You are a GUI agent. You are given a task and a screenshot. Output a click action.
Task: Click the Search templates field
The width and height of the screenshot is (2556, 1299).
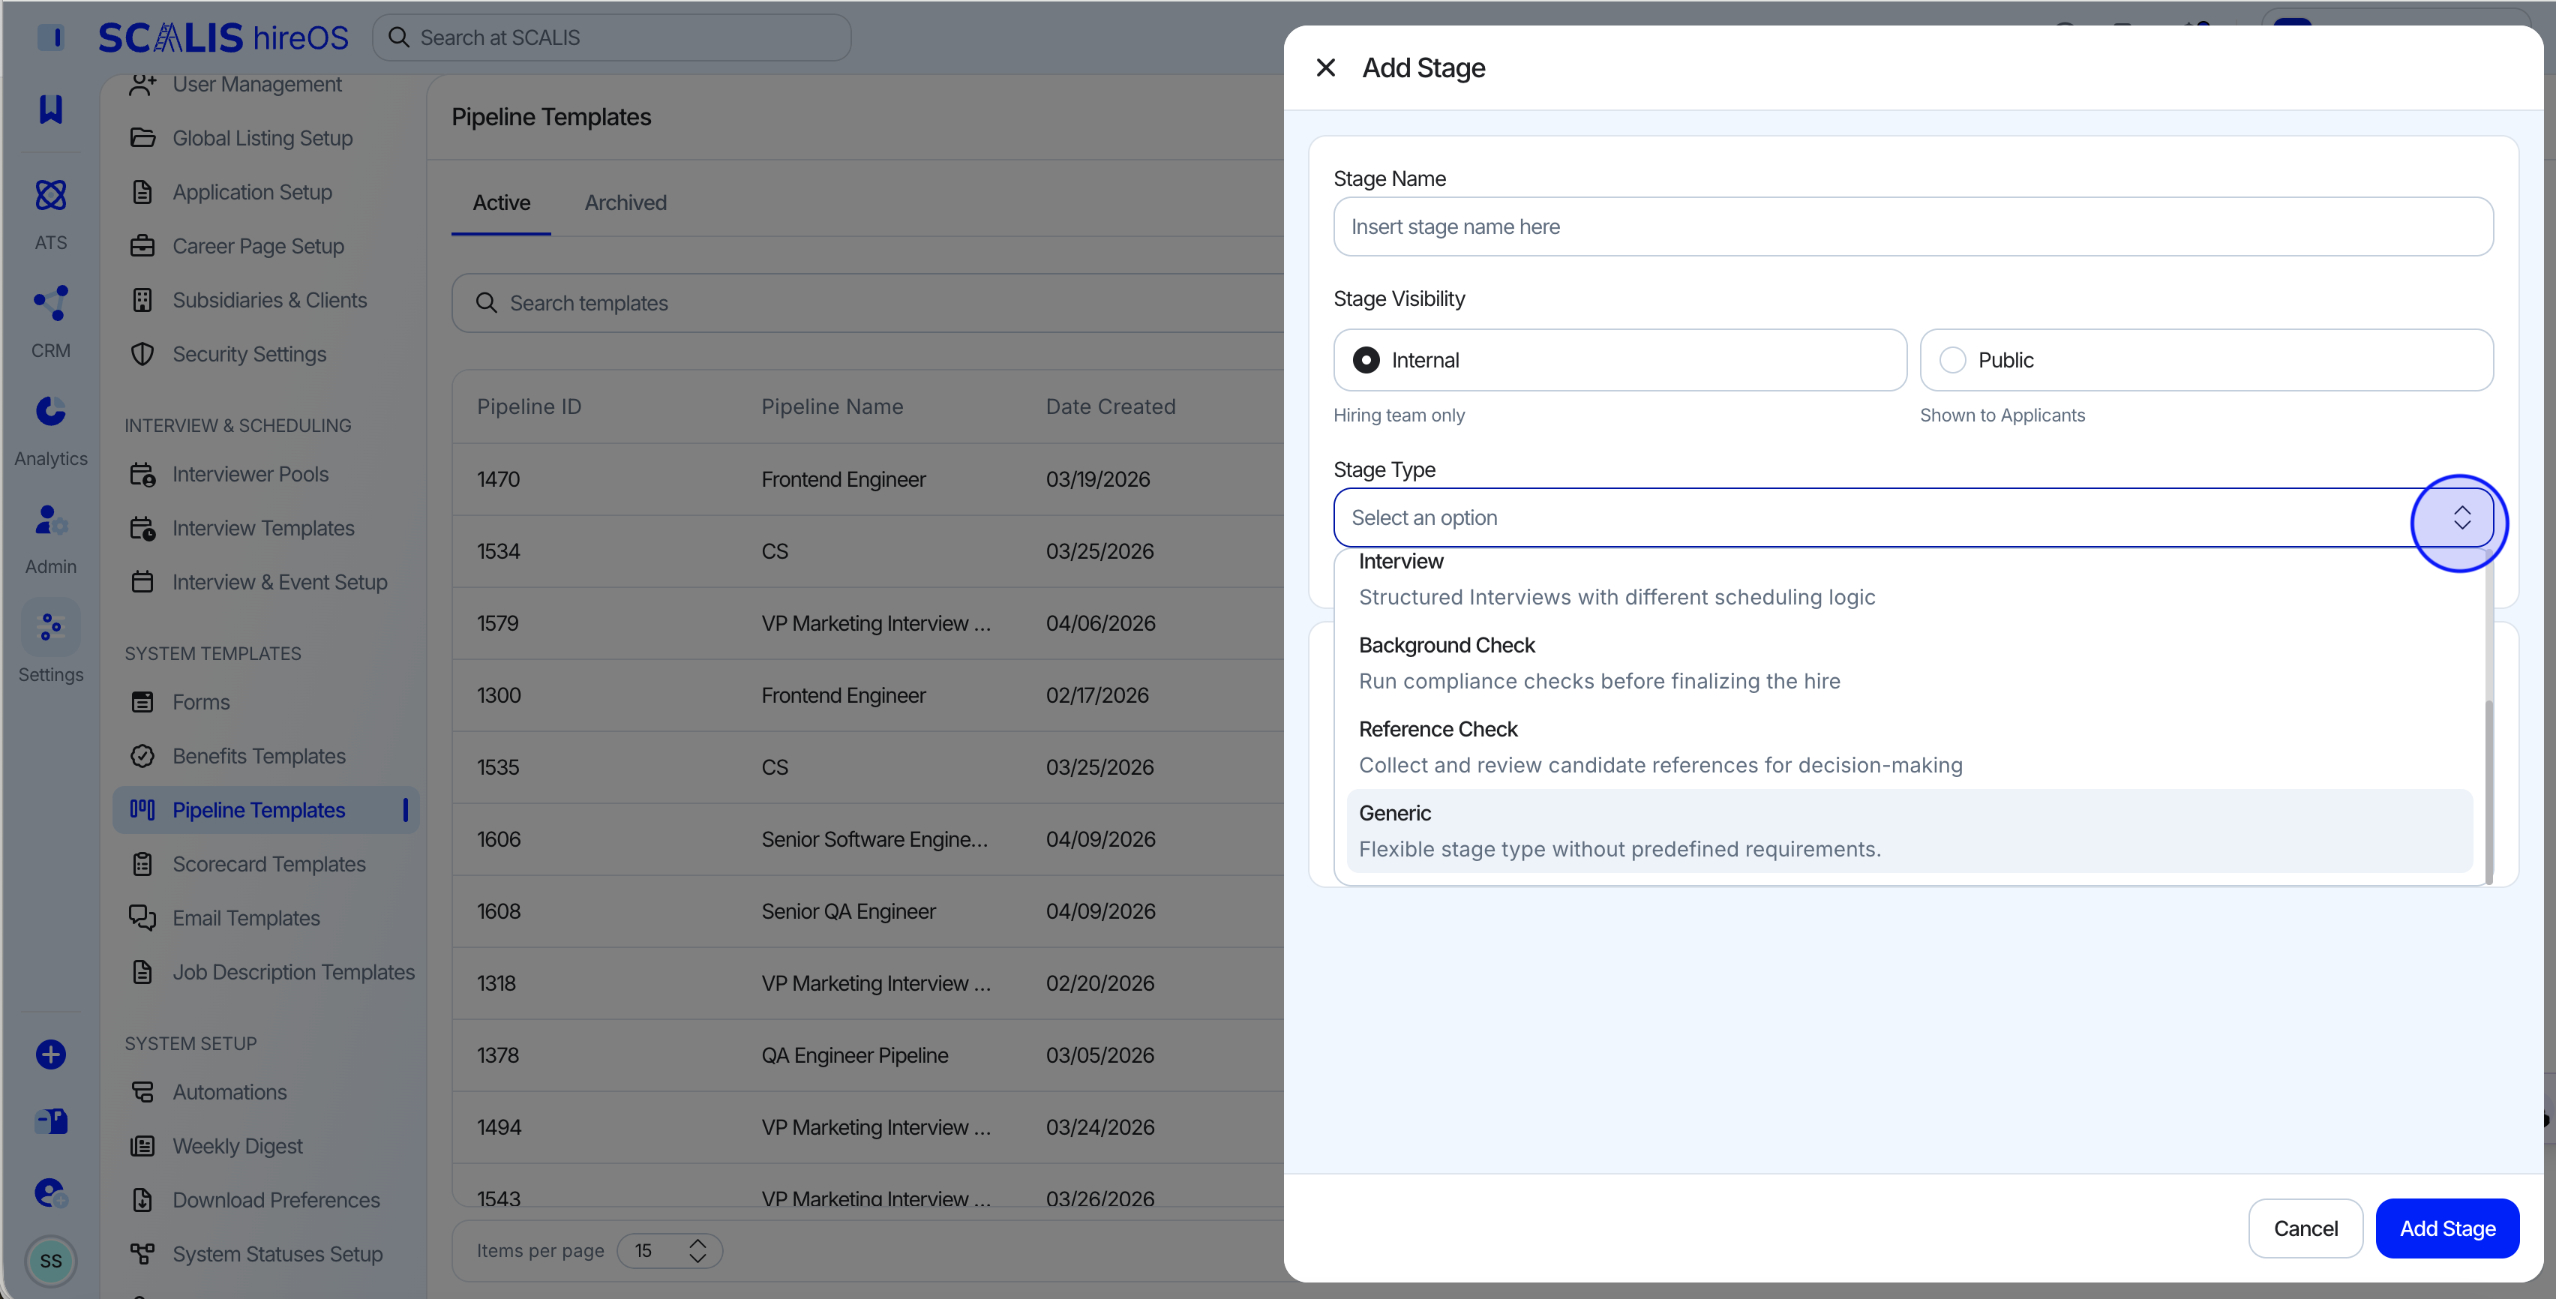click(x=868, y=303)
